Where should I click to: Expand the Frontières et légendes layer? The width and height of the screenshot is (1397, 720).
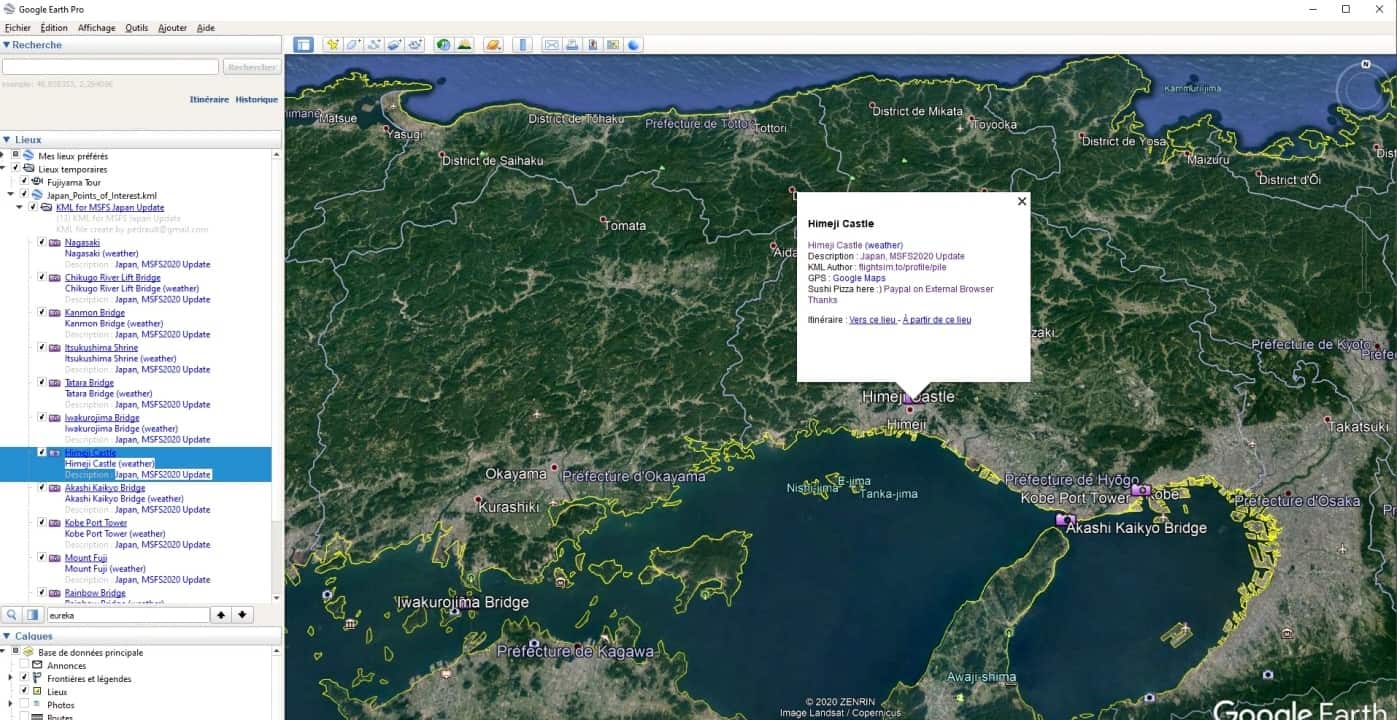[x=11, y=678]
